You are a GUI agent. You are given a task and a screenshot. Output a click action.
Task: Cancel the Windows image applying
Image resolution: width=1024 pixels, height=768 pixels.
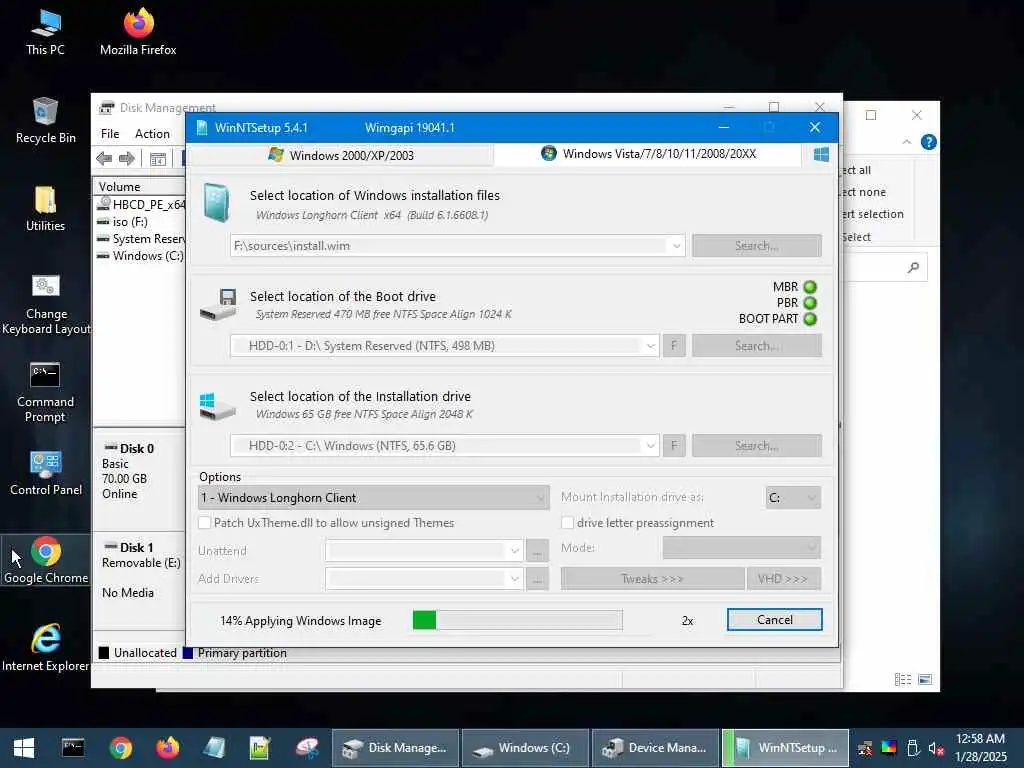pos(775,620)
